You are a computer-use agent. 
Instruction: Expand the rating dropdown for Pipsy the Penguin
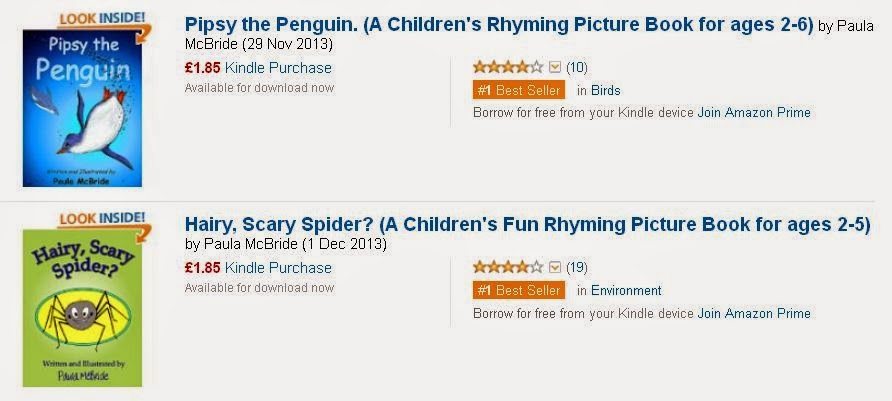click(556, 67)
